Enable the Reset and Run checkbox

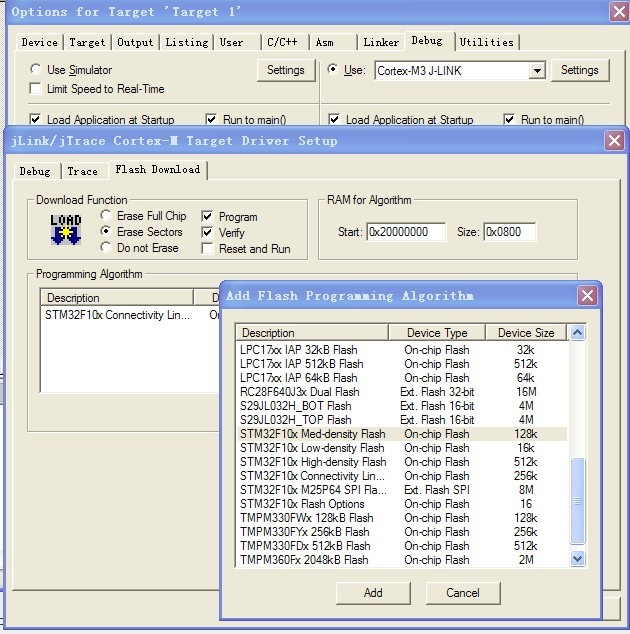point(207,248)
